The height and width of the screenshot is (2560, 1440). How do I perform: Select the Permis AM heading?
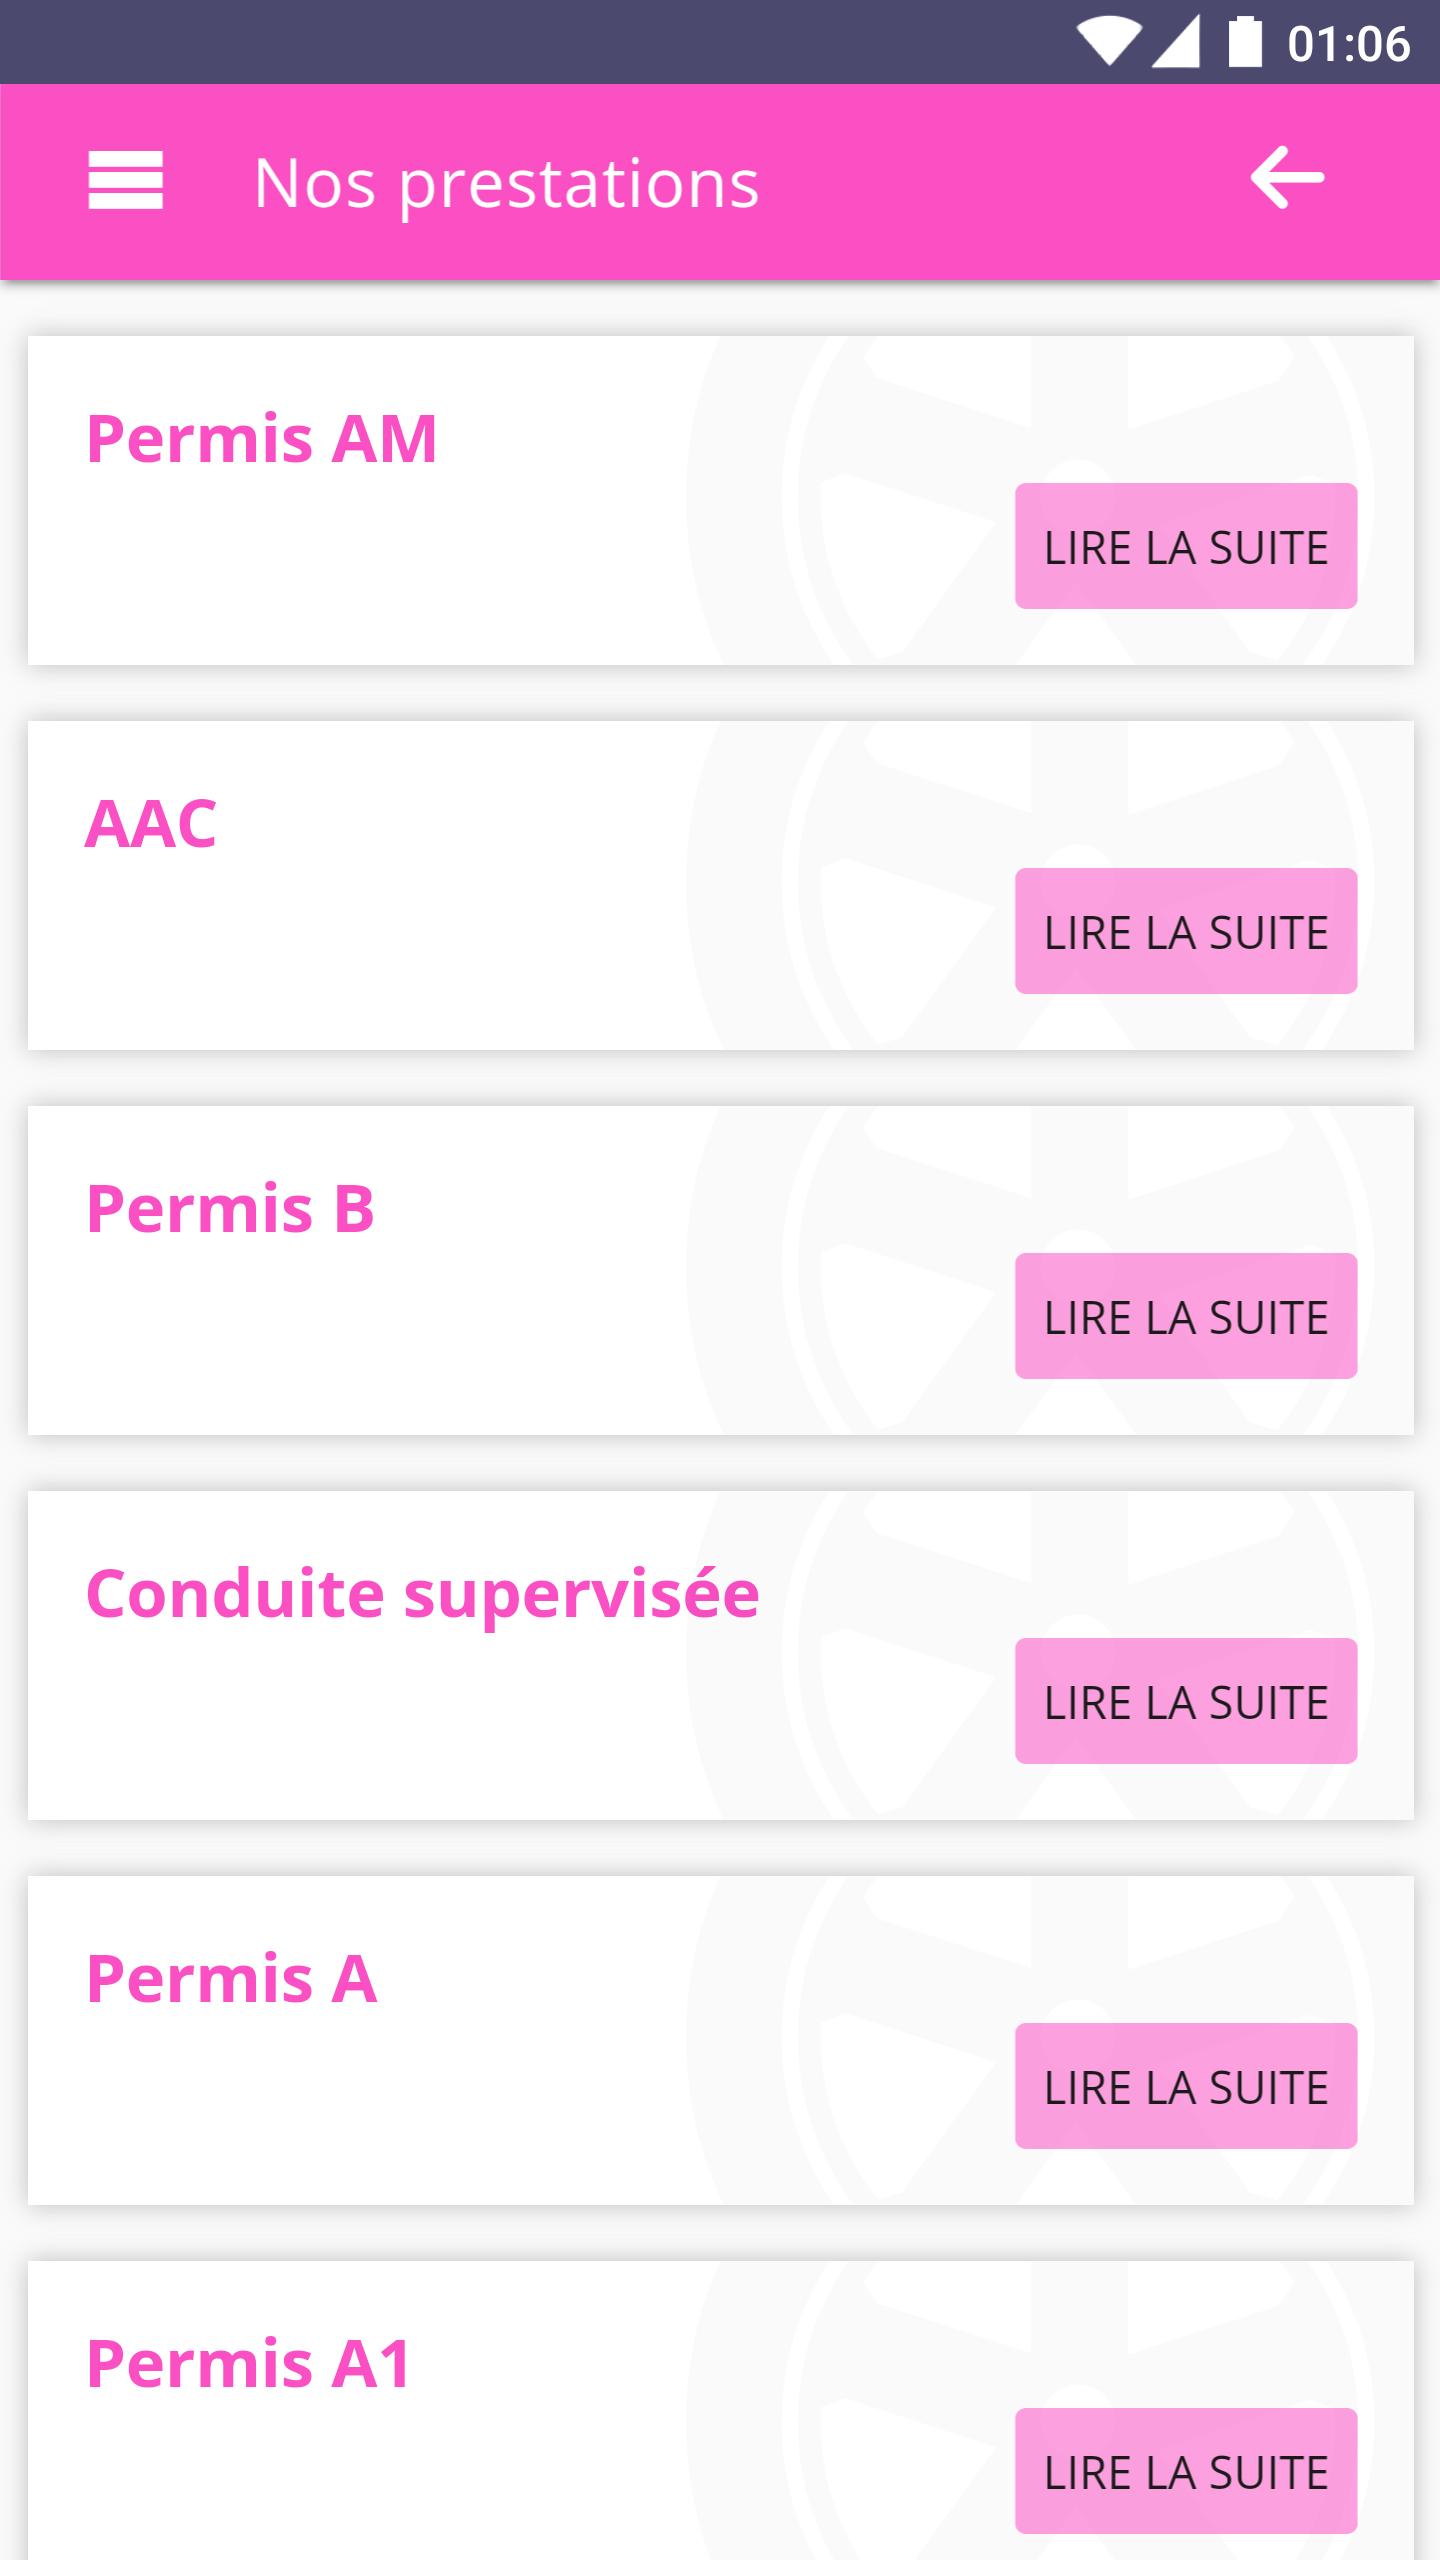262,439
